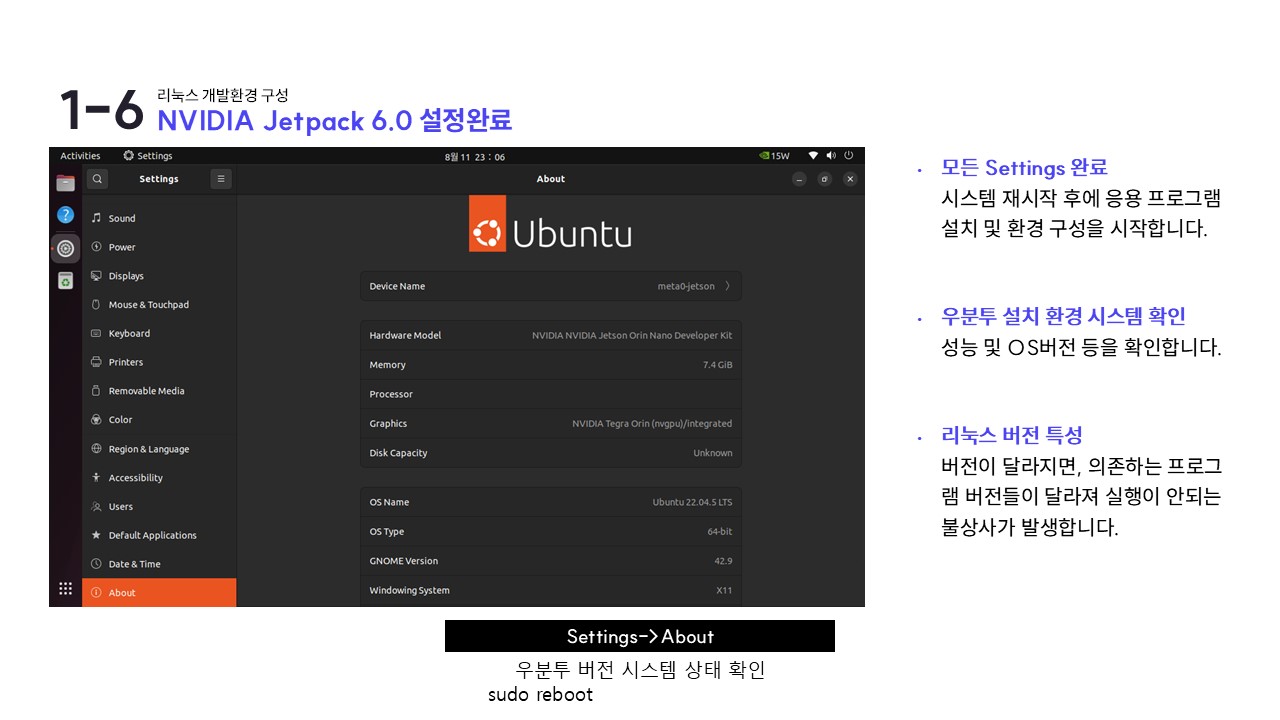Click the 모든 Settings 완료 heading
Image resolution: width=1280 pixels, height=720 pixels.
pos(1024,167)
